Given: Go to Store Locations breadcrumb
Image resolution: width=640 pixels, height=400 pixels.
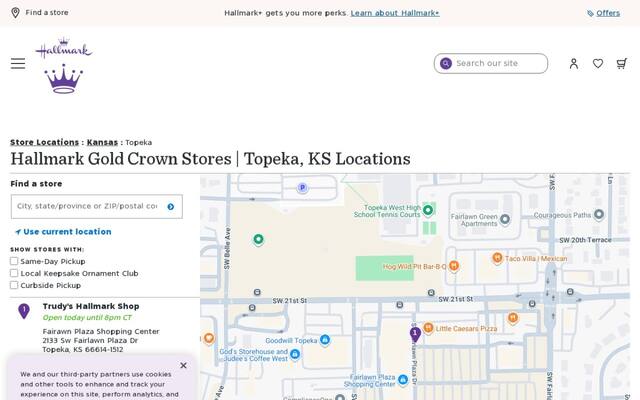Looking at the screenshot, I should pyautogui.click(x=44, y=142).
